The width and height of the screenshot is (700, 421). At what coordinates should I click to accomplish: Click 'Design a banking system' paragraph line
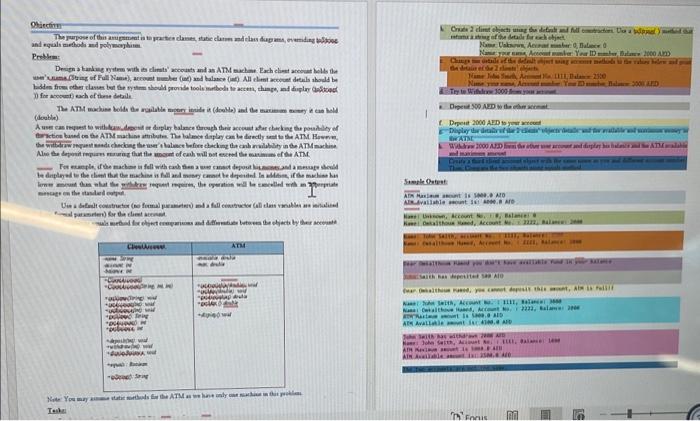click(196, 70)
